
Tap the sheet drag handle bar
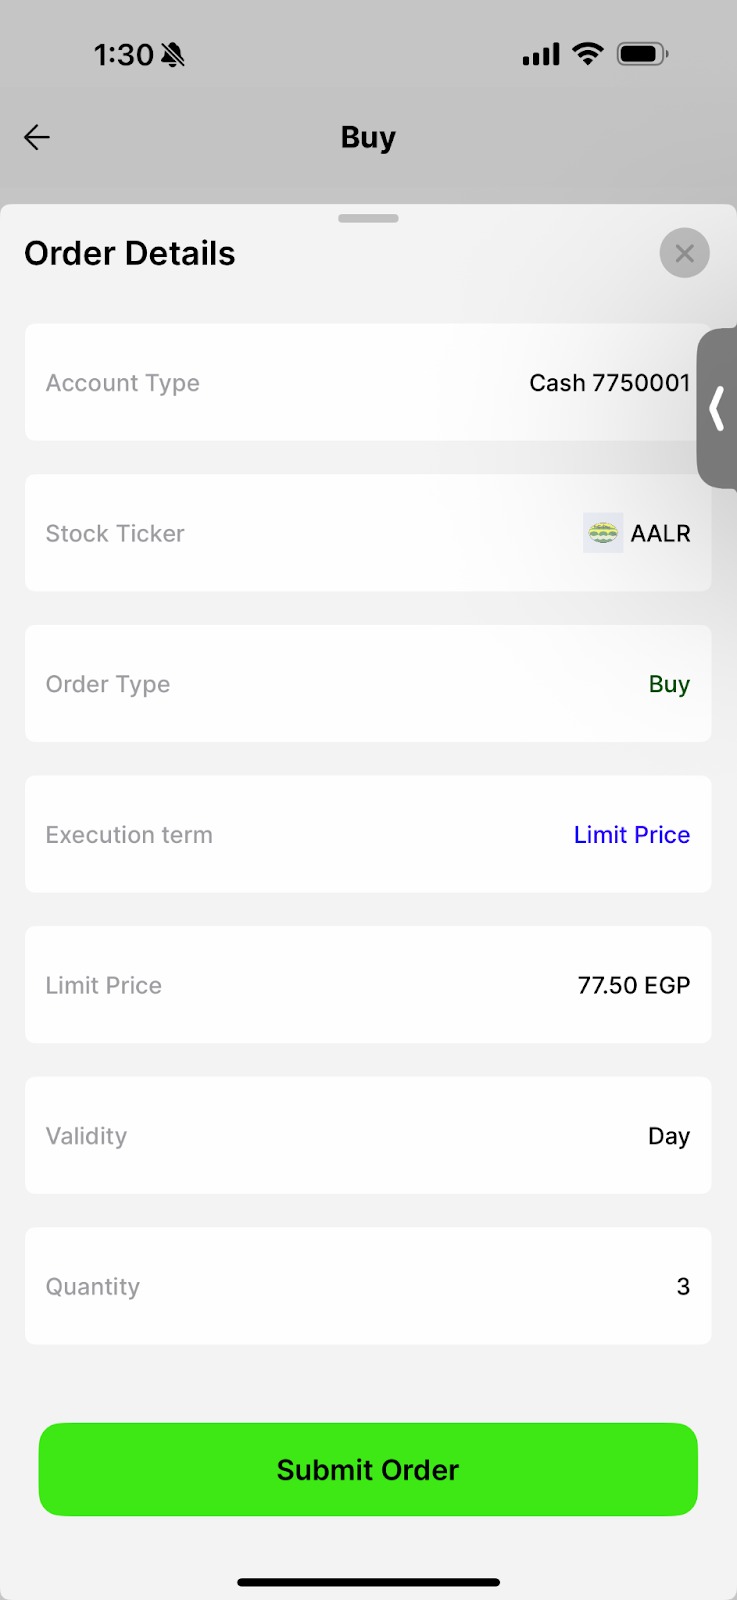[x=368, y=218]
